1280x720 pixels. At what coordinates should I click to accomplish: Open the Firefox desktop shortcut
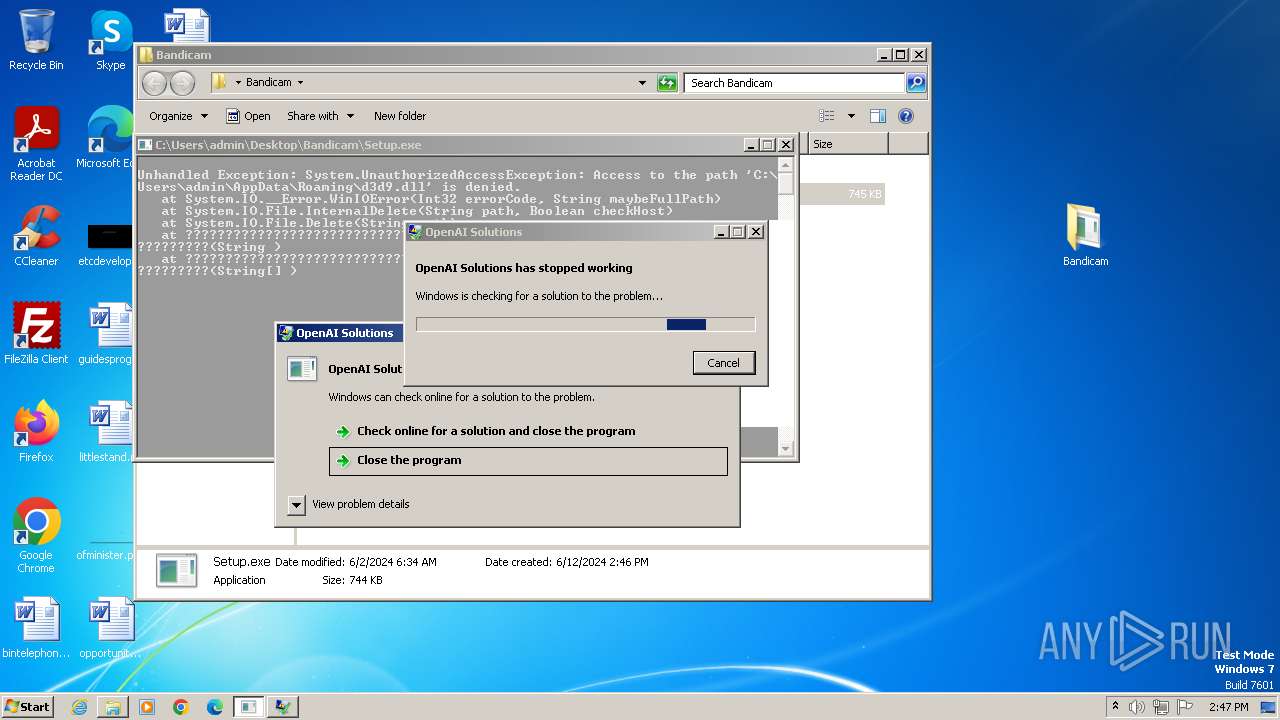[x=36, y=431]
